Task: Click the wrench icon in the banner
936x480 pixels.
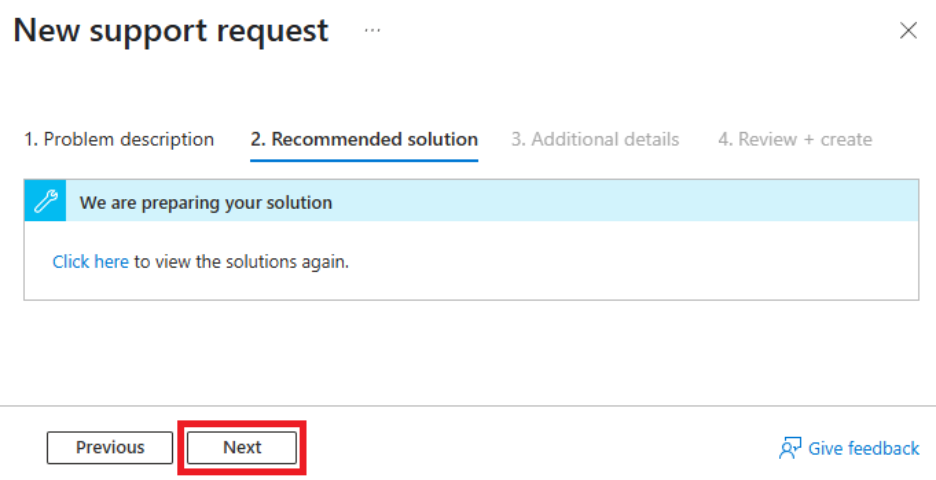Action: pos(45,201)
